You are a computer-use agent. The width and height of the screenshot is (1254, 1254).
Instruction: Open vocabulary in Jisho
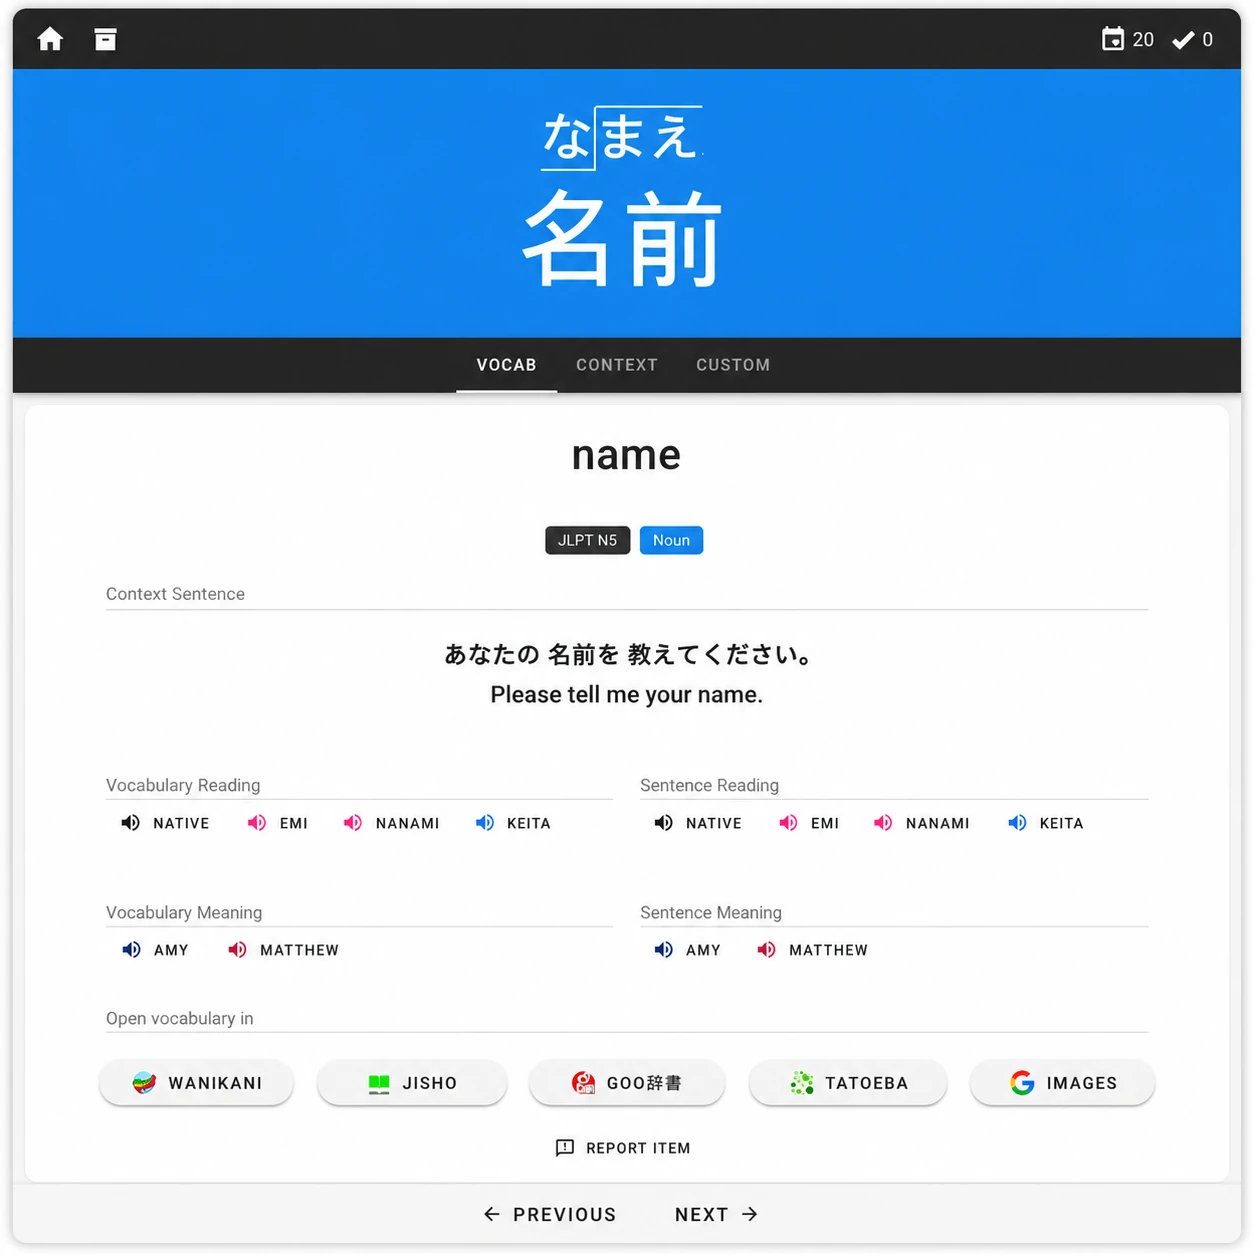click(412, 1083)
